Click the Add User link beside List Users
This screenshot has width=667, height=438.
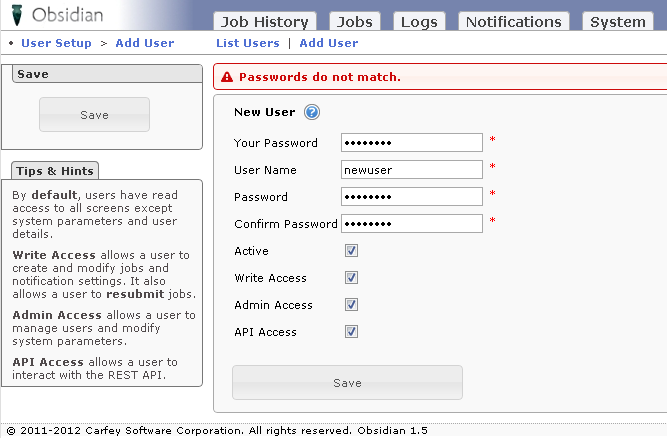pos(329,43)
